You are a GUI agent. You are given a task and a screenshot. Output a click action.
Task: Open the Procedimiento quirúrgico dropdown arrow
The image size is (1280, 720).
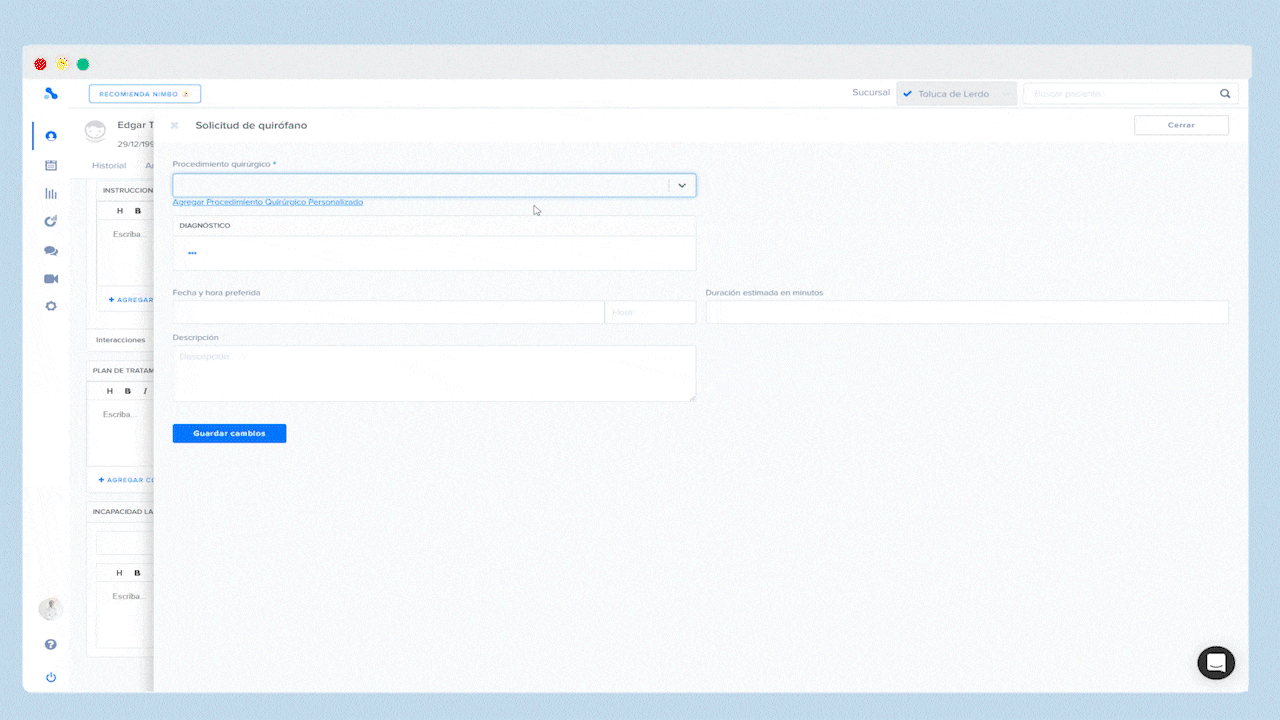click(x=682, y=185)
